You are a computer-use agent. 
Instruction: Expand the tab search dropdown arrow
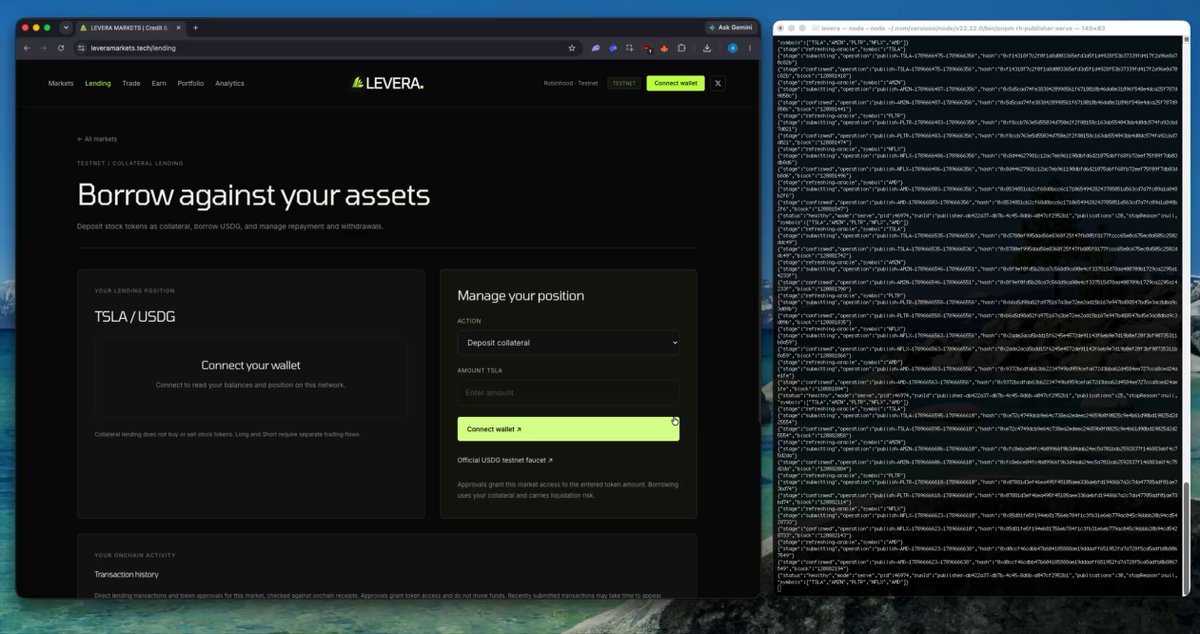pyautogui.click(x=66, y=27)
